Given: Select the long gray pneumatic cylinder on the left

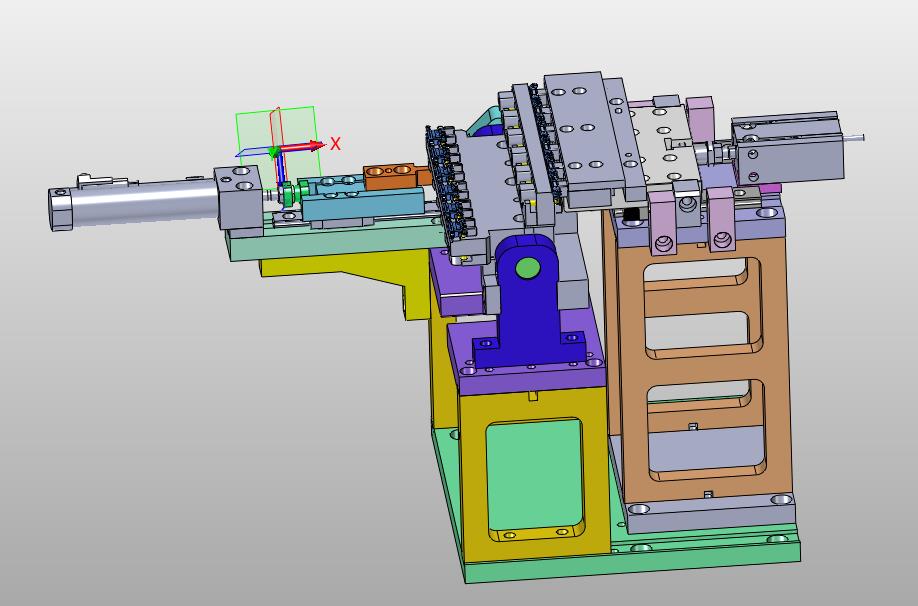Looking at the screenshot, I should (x=143, y=201).
